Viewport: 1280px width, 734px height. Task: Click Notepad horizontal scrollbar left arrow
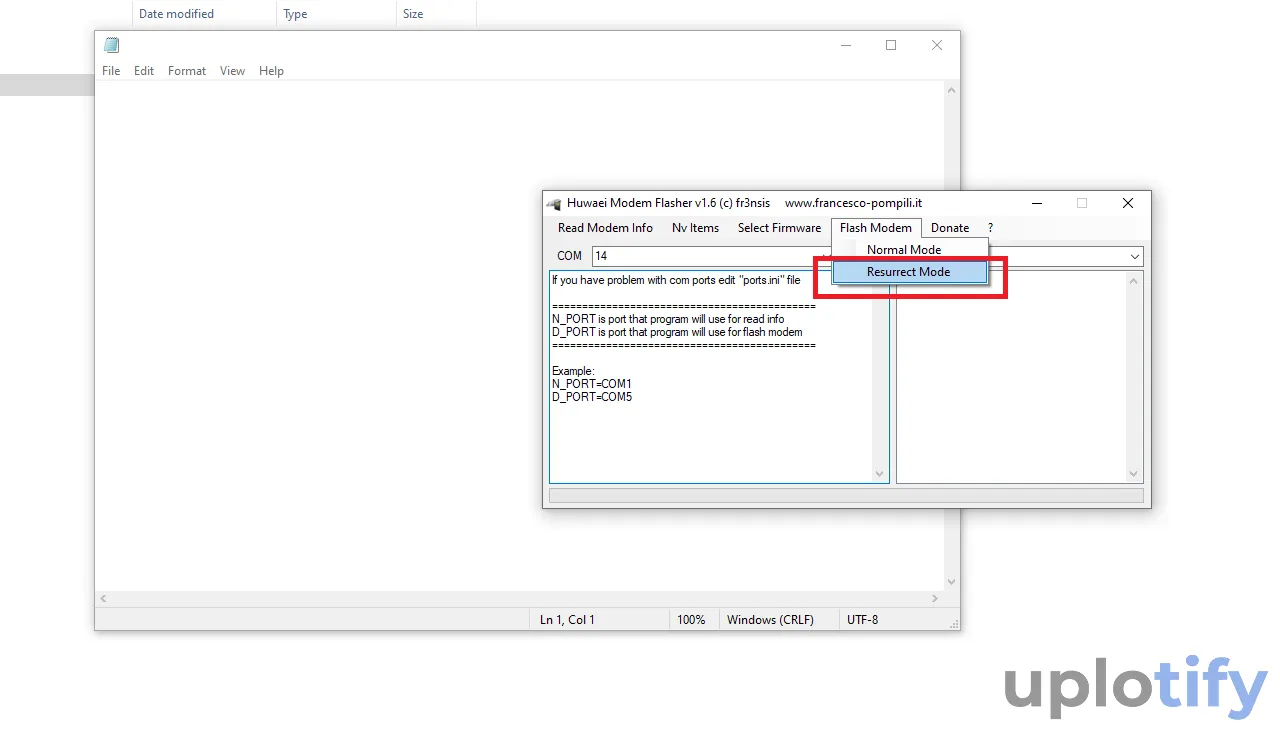coord(104,599)
